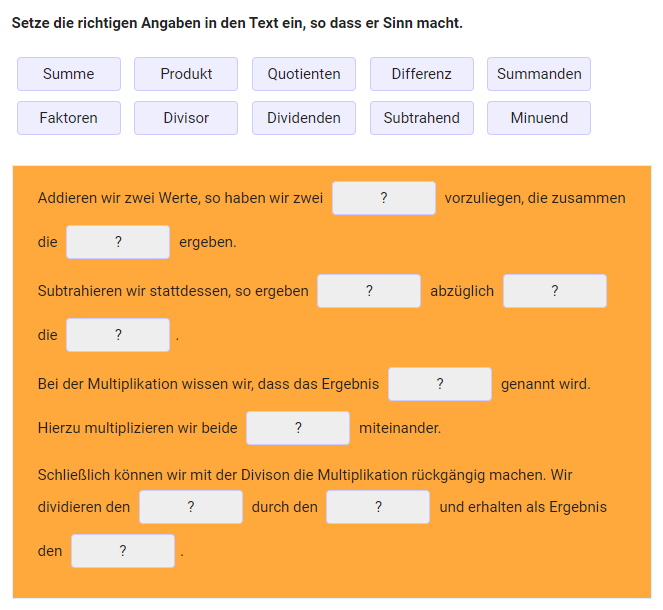The width and height of the screenshot is (663, 610).
Task: Click the Differenz word tile
Action: pos(422,74)
